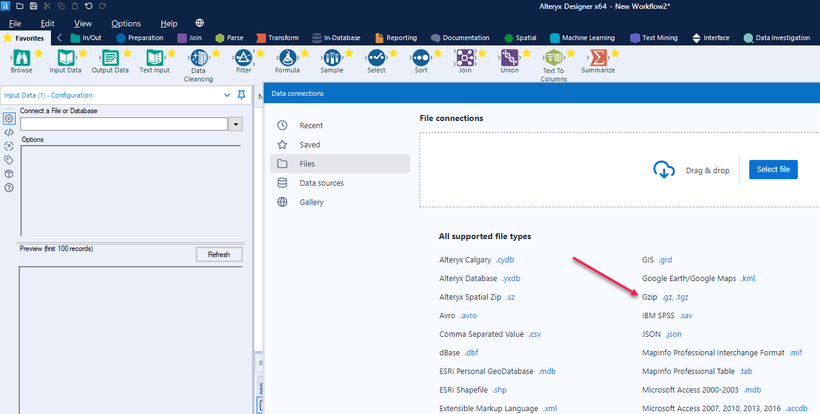820x414 pixels.
Task: Click the .avro file type link
Action: pos(468,316)
